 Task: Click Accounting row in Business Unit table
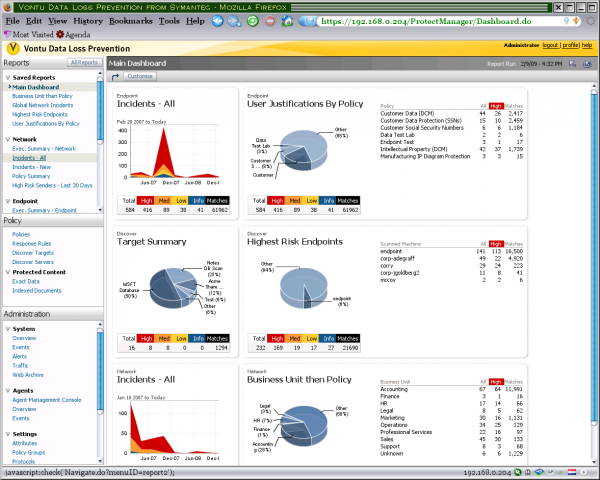pos(452,389)
